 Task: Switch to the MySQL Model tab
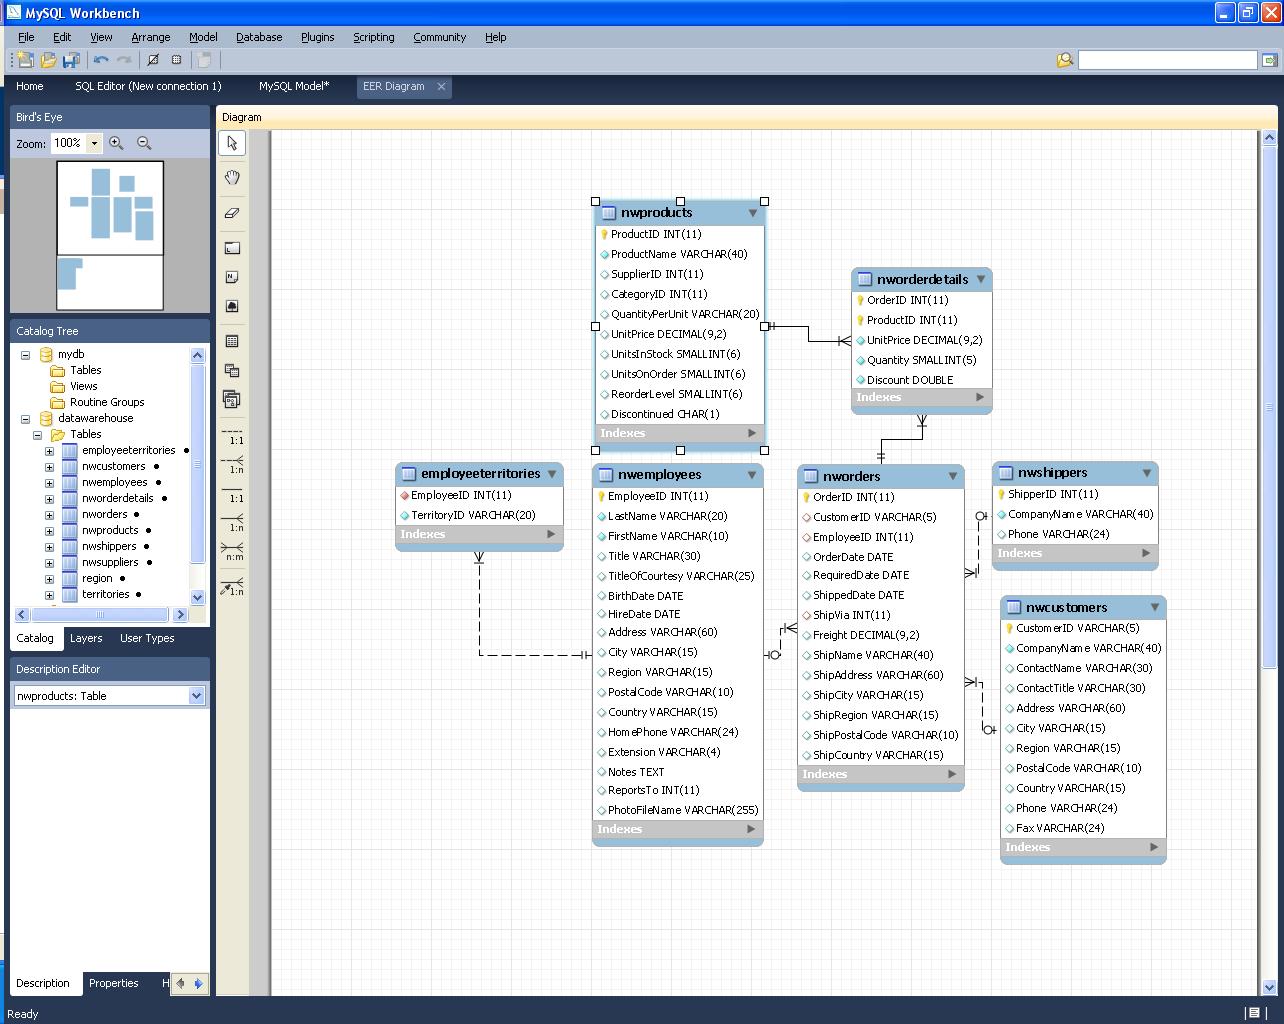click(293, 86)
